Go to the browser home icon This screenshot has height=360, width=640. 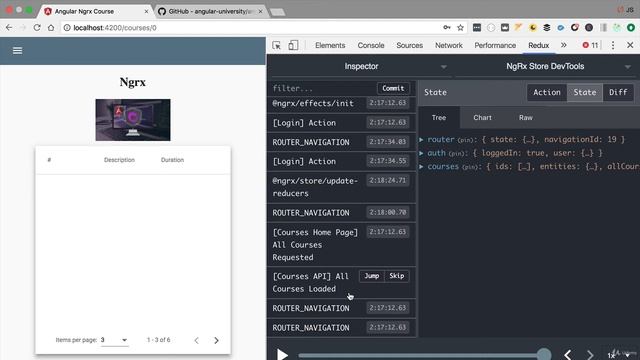click(51, 28)
